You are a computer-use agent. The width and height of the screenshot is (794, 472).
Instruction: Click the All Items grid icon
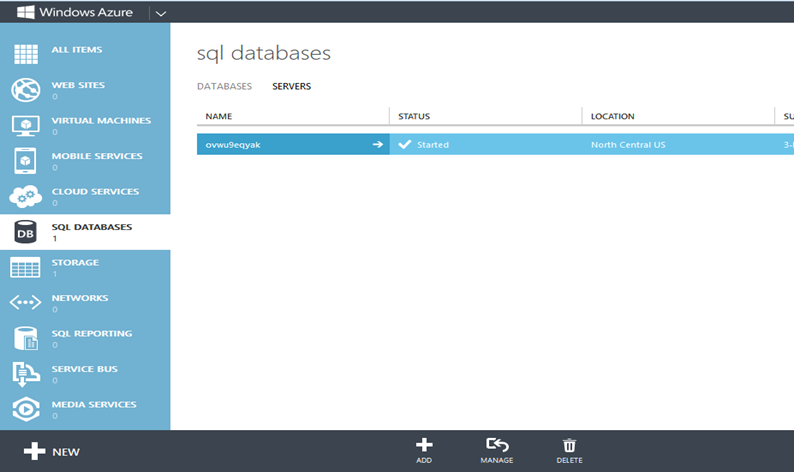click(x=25, y=54)
